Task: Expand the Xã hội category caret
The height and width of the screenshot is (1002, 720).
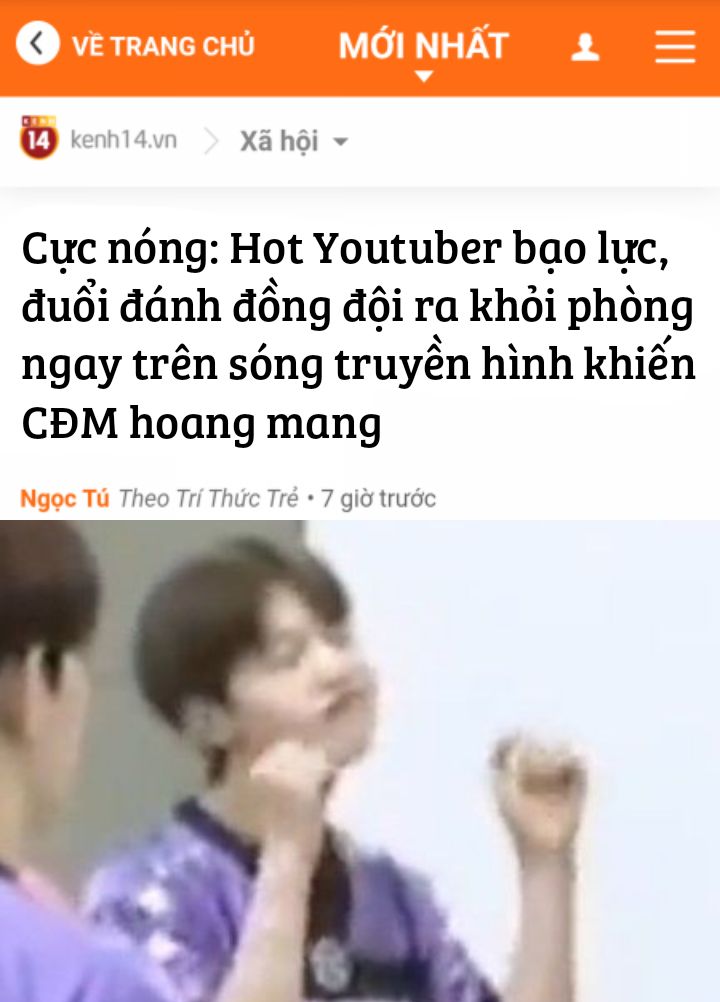Action: 341,142
